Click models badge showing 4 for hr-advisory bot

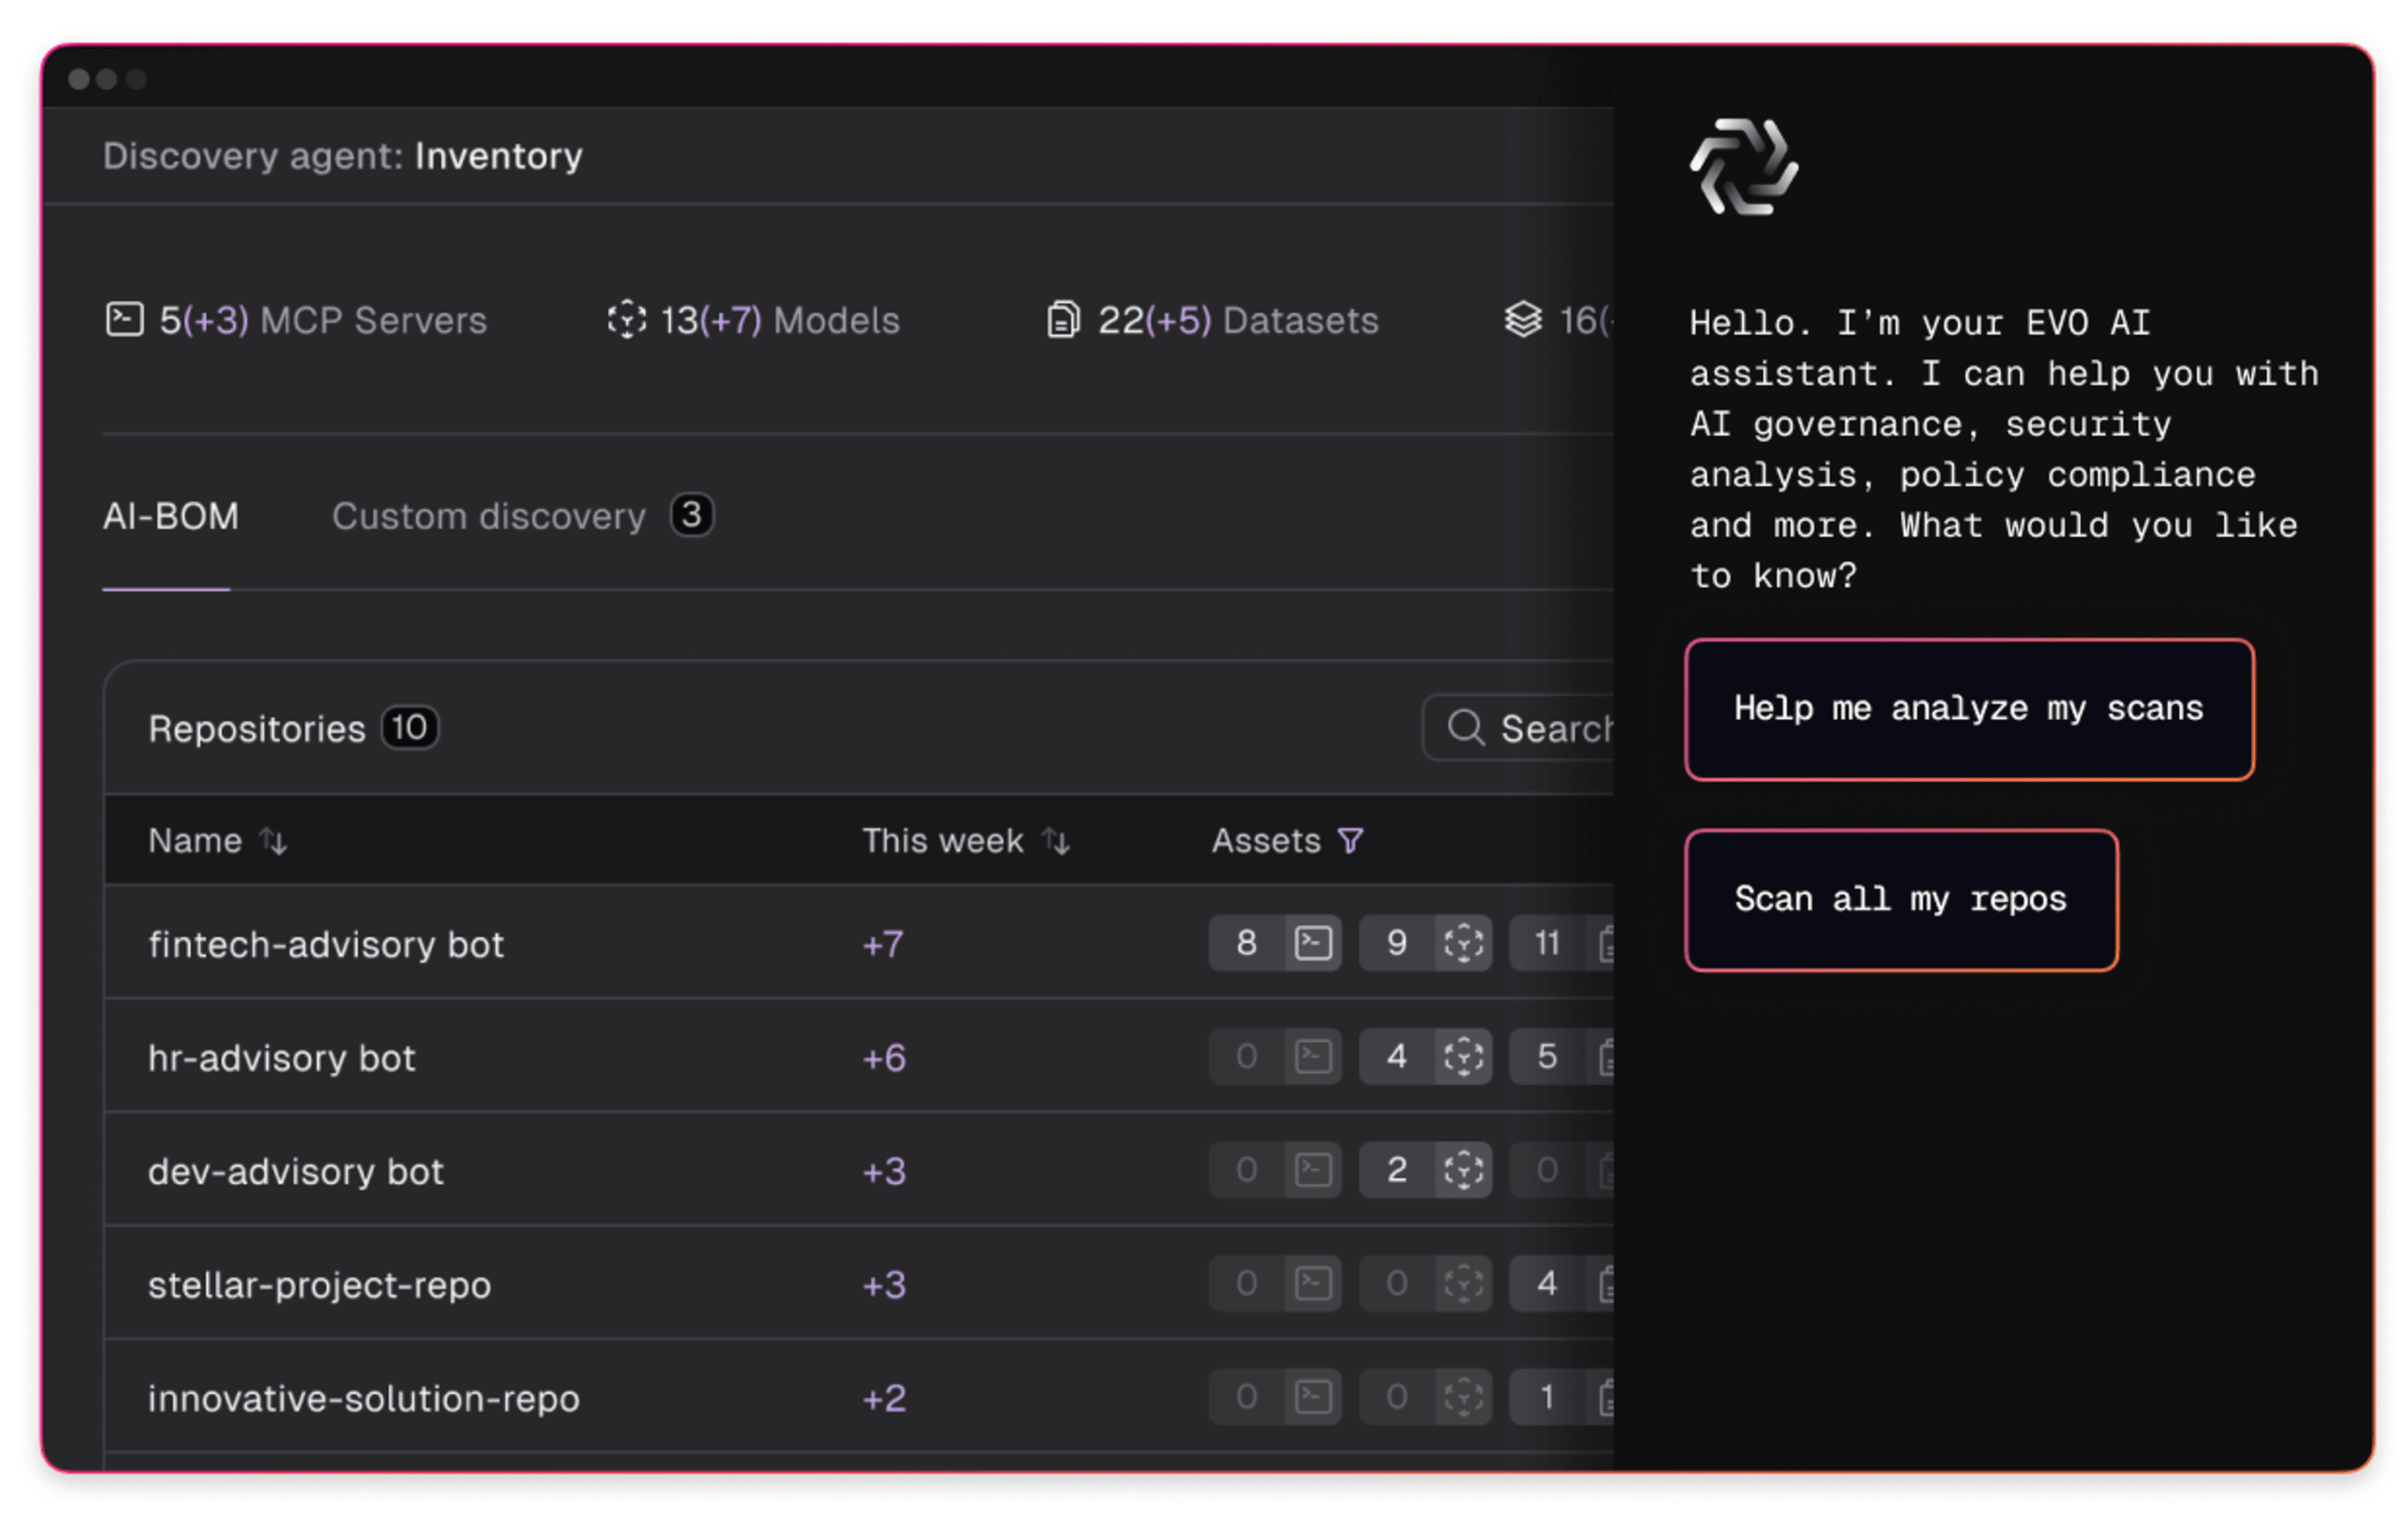click(1425, 1057)
